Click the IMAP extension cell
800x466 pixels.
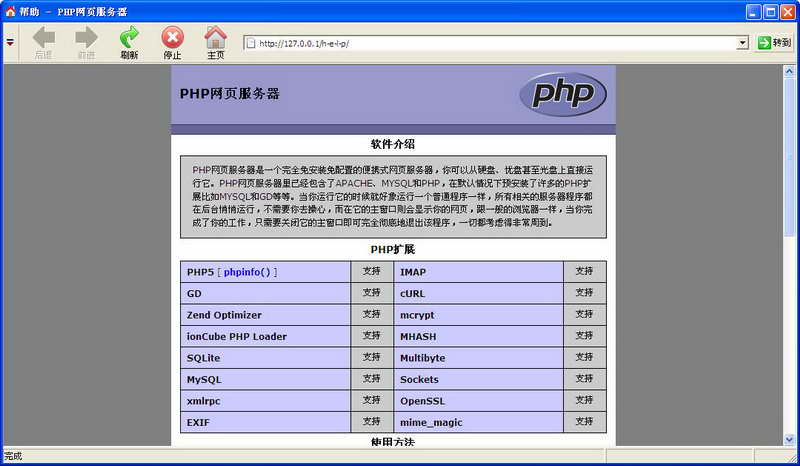(479, 272)
